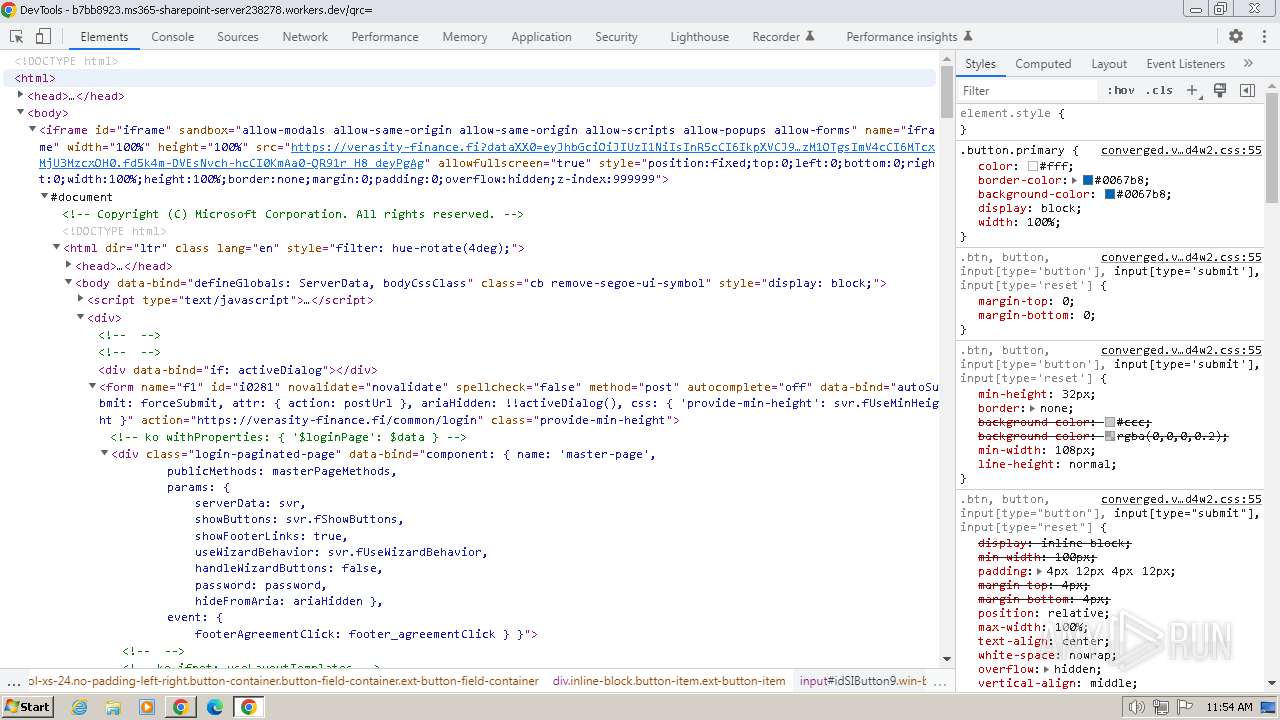Switch to the Sources tab
1280x720 pixels.
point(238,36)
